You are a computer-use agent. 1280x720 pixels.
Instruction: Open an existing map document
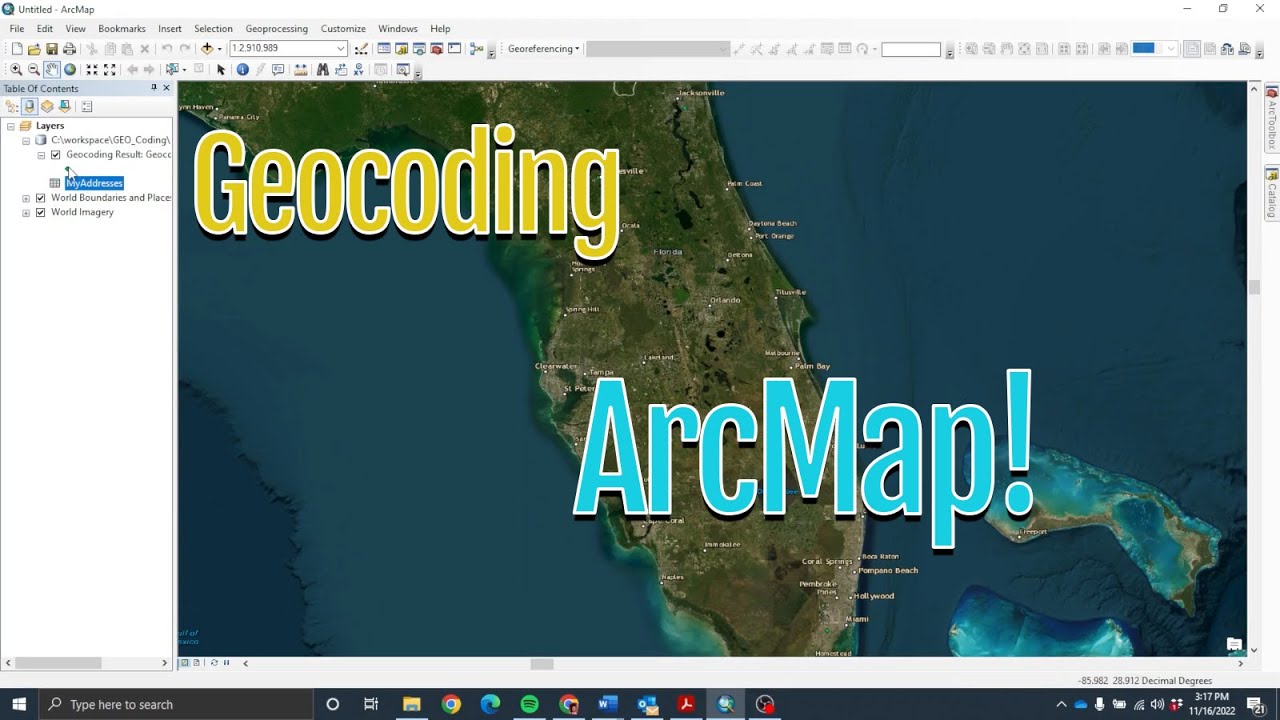pyautogui.click(x=34, y=48)
